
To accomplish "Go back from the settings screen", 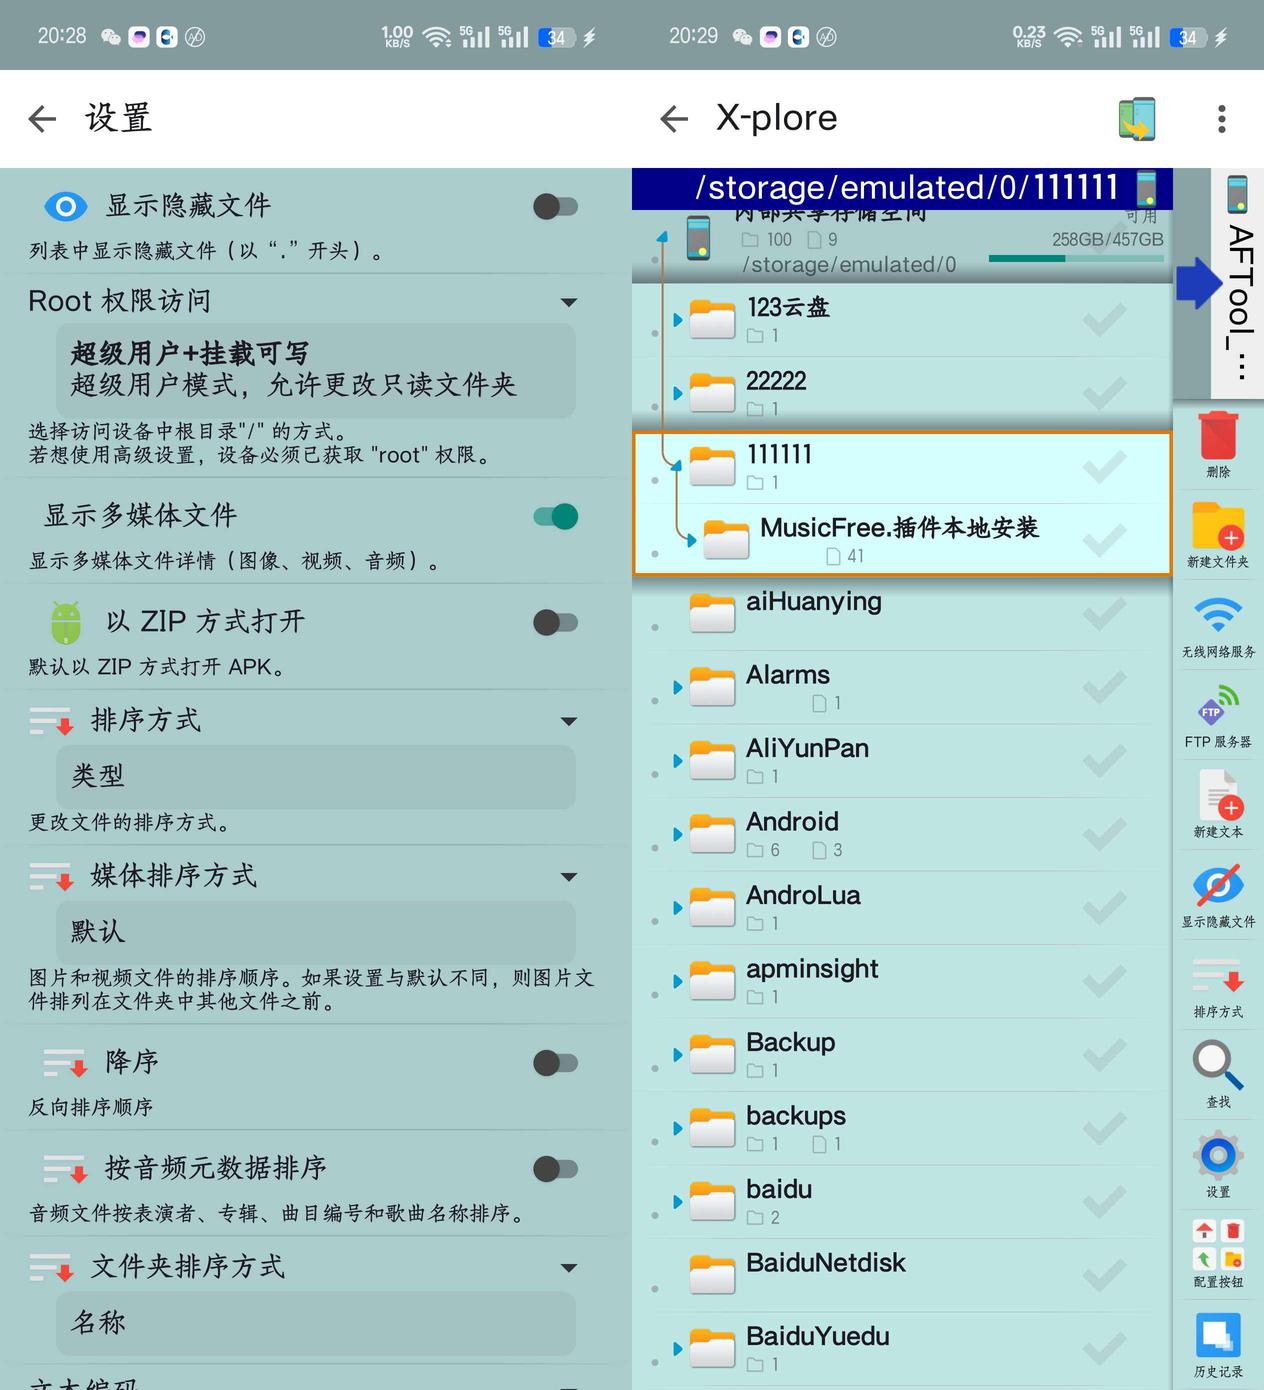I will pos(42,119).
